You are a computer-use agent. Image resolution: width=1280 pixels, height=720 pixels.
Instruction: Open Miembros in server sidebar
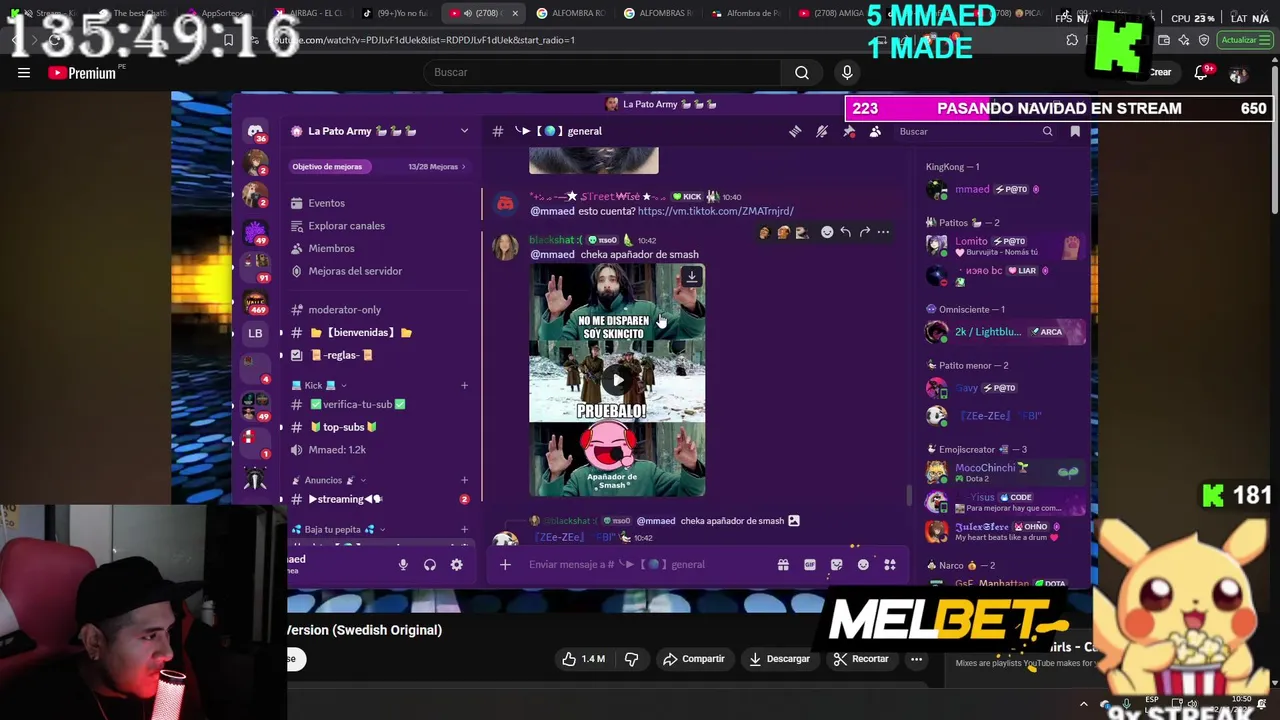pos(331,248)
